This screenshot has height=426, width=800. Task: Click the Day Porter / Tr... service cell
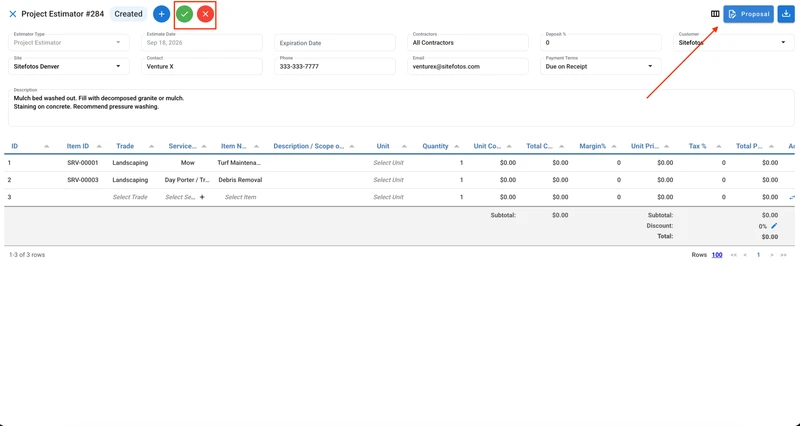187,180
